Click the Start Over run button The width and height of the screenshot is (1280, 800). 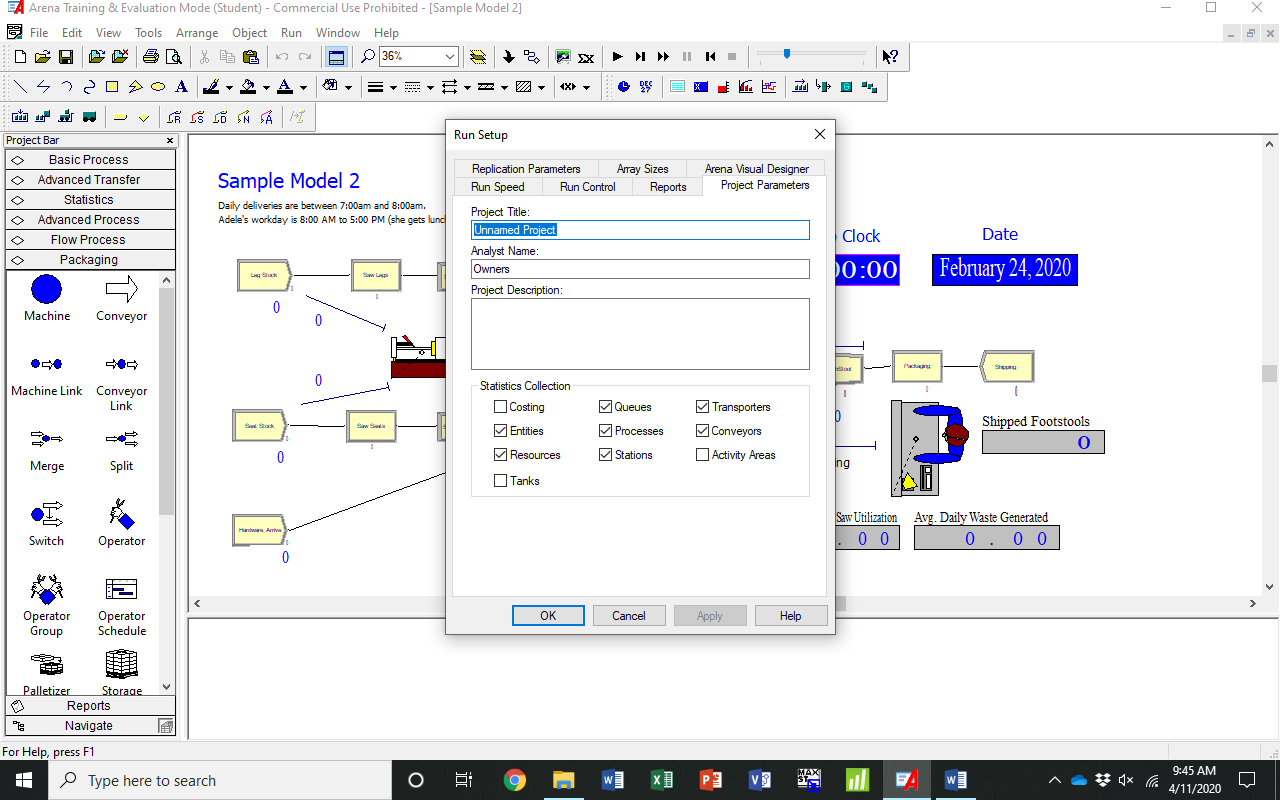pyautogui.click(x=710, y=57)
